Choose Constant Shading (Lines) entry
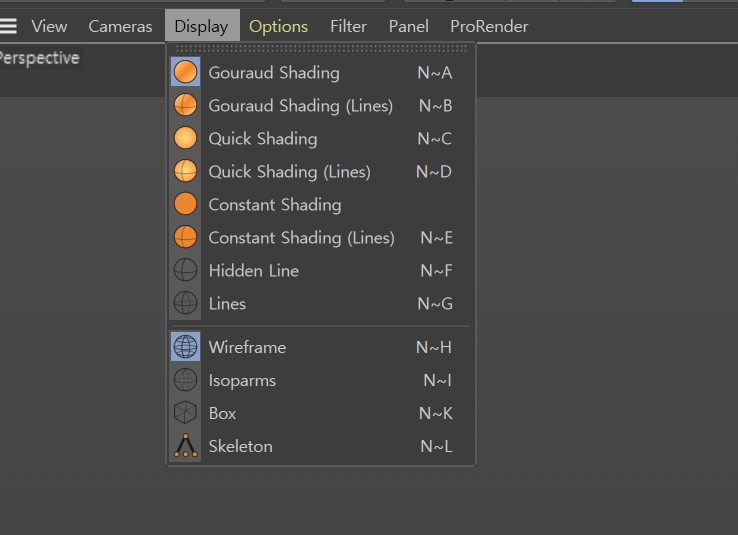This screenshot has width=738, height=535. point(321,237)
